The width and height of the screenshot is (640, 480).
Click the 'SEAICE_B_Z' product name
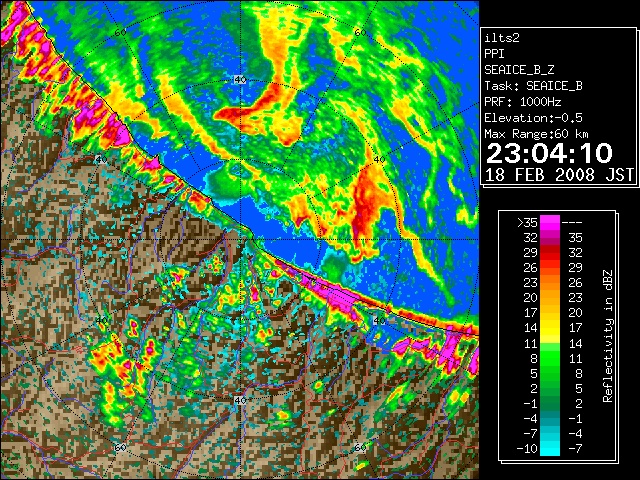[519, 70]
